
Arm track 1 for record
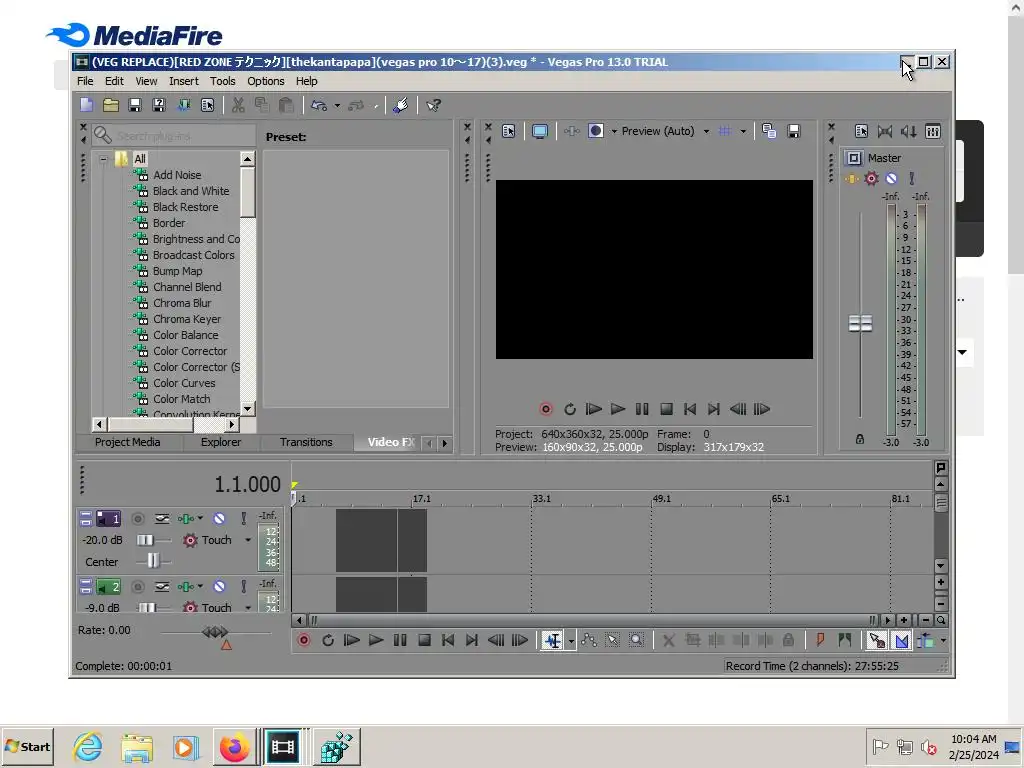click(x=138, y=519)
